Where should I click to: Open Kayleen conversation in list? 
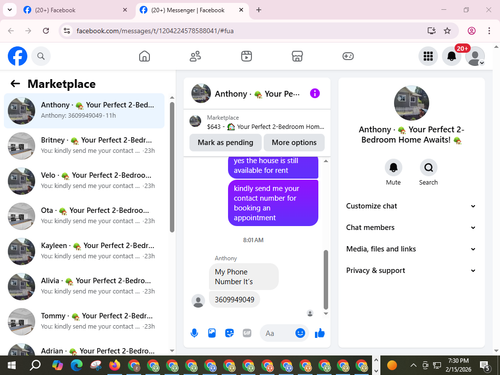click(x=84, y=251)
